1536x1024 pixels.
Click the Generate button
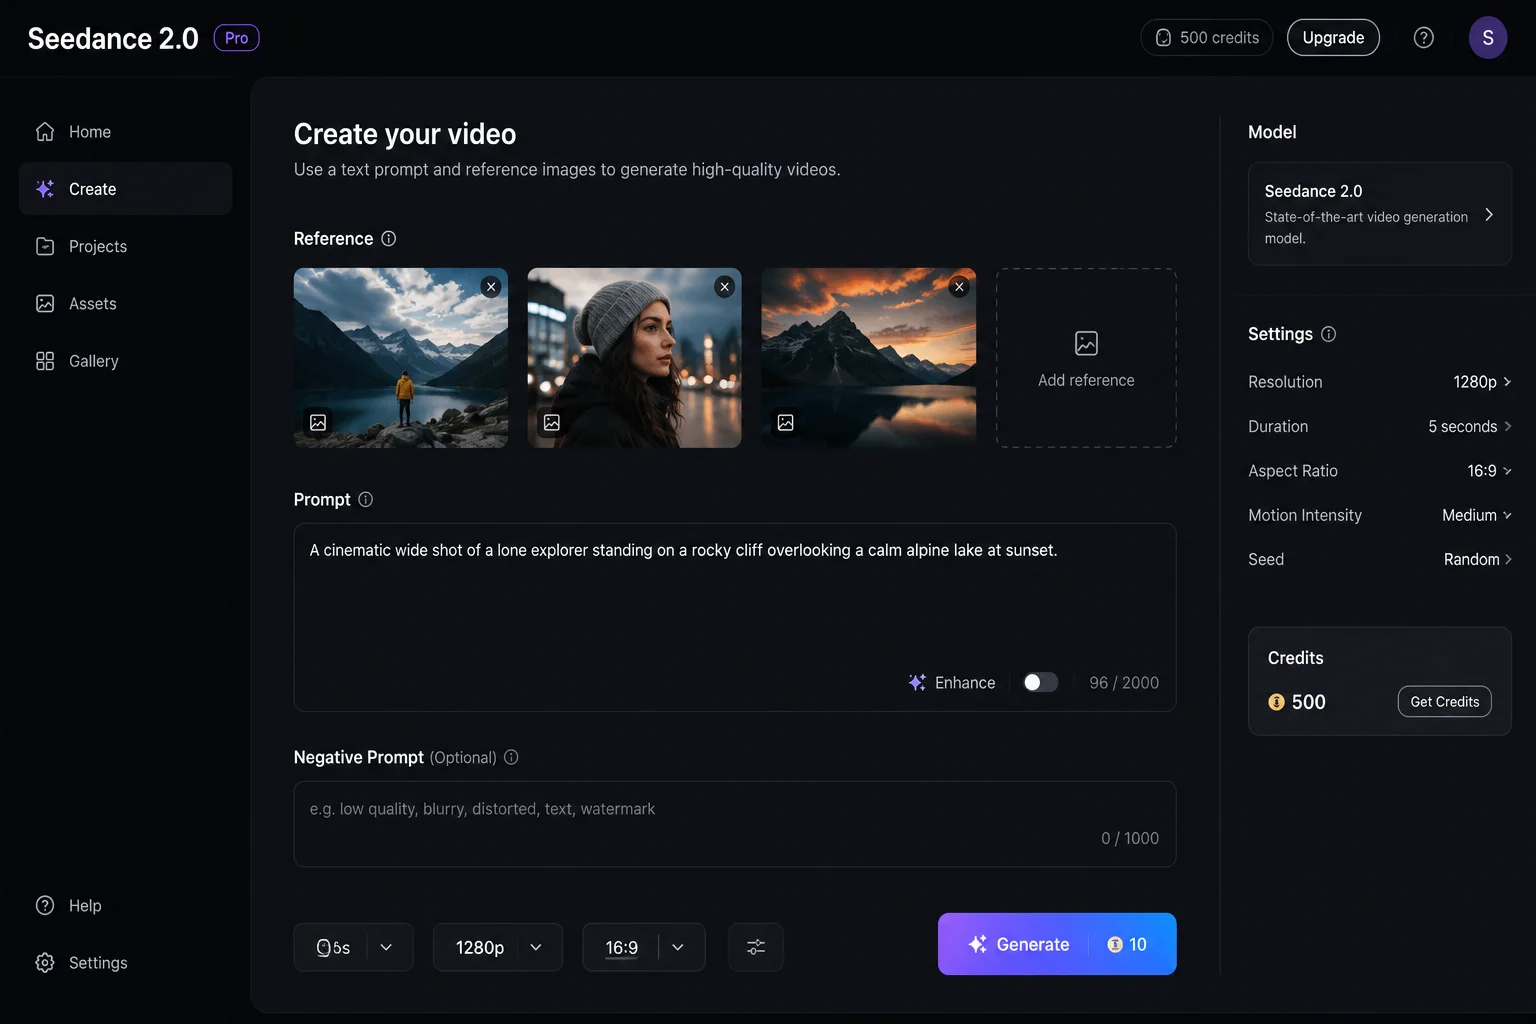pyautogui.click(x=1057, y=944)
